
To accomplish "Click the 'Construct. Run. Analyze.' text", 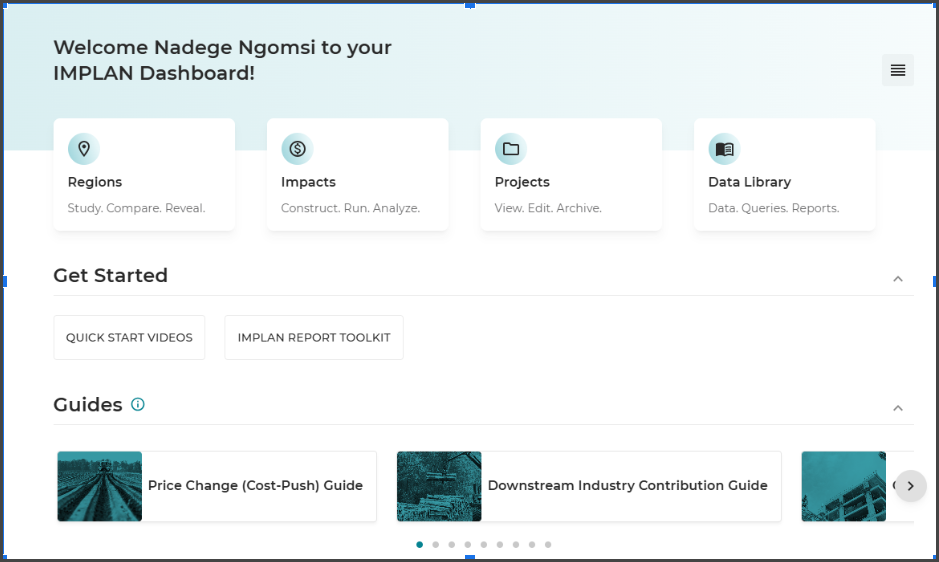I will [x=350, y=208].
